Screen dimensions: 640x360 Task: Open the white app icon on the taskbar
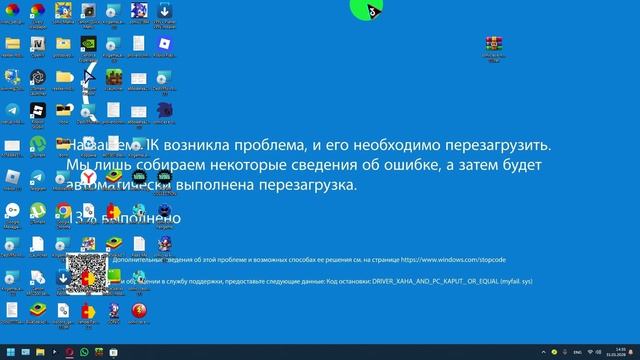point(113,352)
